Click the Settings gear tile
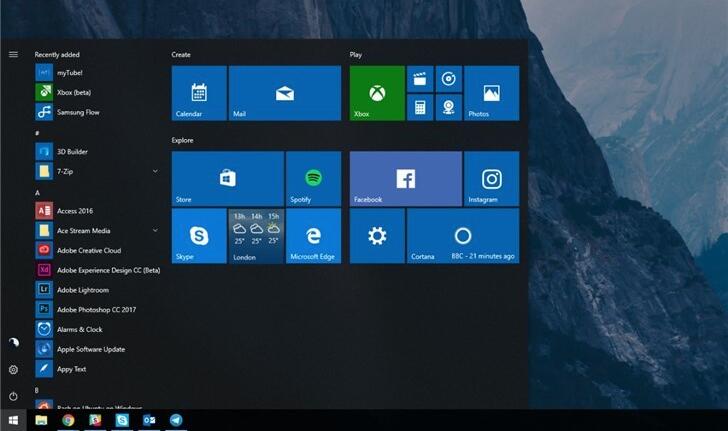 pyautogui.click(x=377, y=236)
